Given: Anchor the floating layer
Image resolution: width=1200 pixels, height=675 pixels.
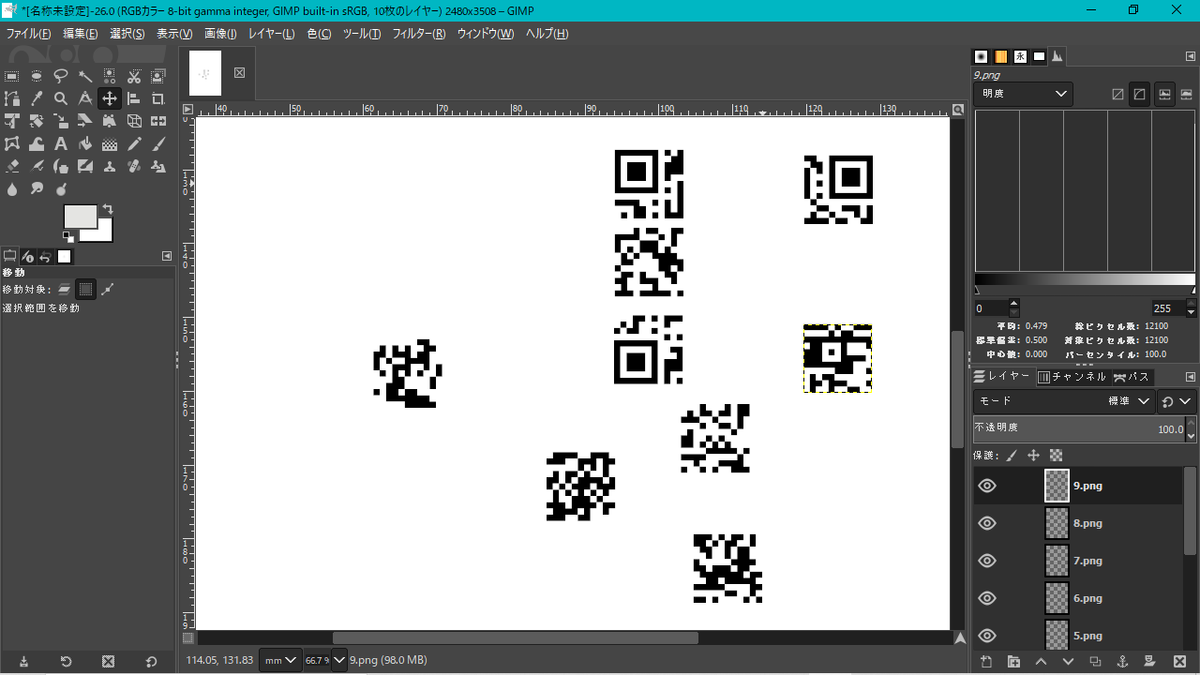Looking at the screenshot, I should coord(1122,661).
